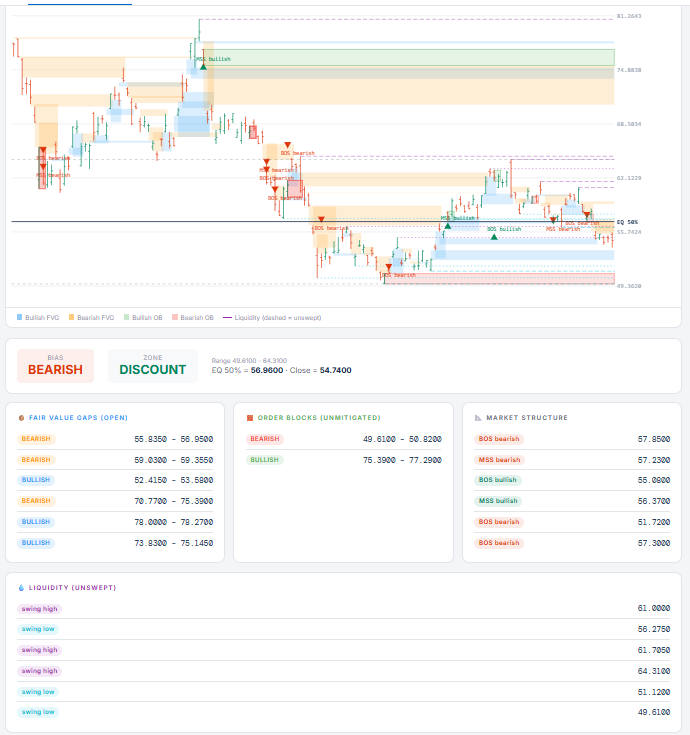Image resolution: width=690 pixels, height=735 pixels.
Task: Click the 81.2643 price axis label
Action: 629,16
